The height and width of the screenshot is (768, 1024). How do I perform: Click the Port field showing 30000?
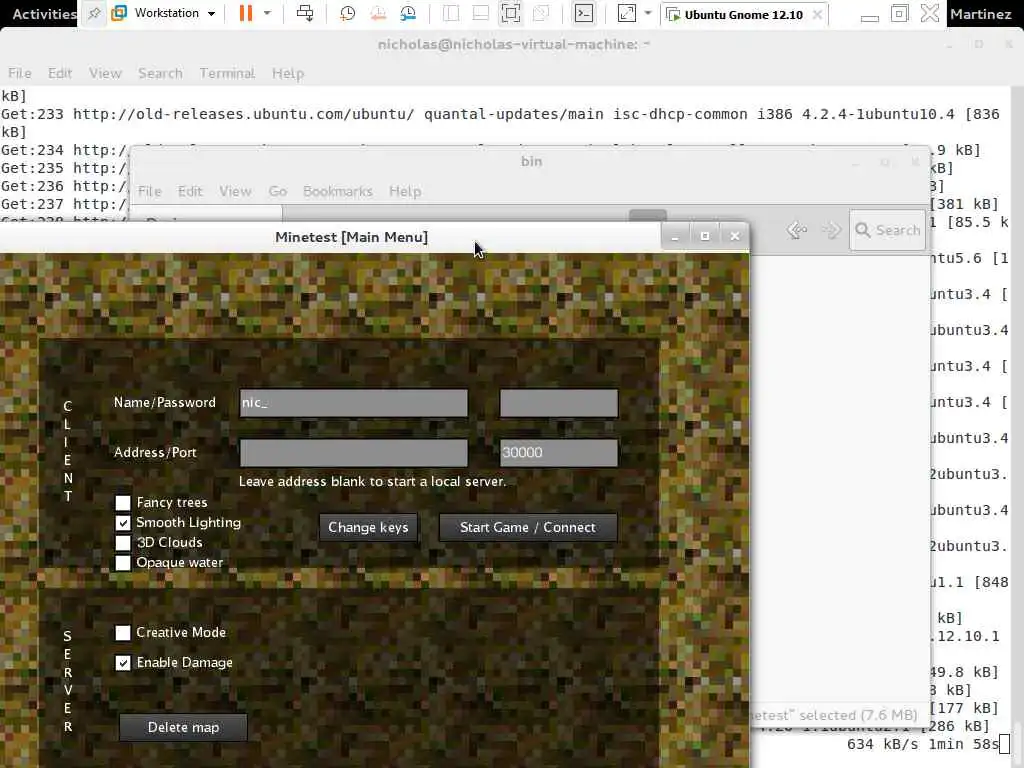(x=558, y=453)
